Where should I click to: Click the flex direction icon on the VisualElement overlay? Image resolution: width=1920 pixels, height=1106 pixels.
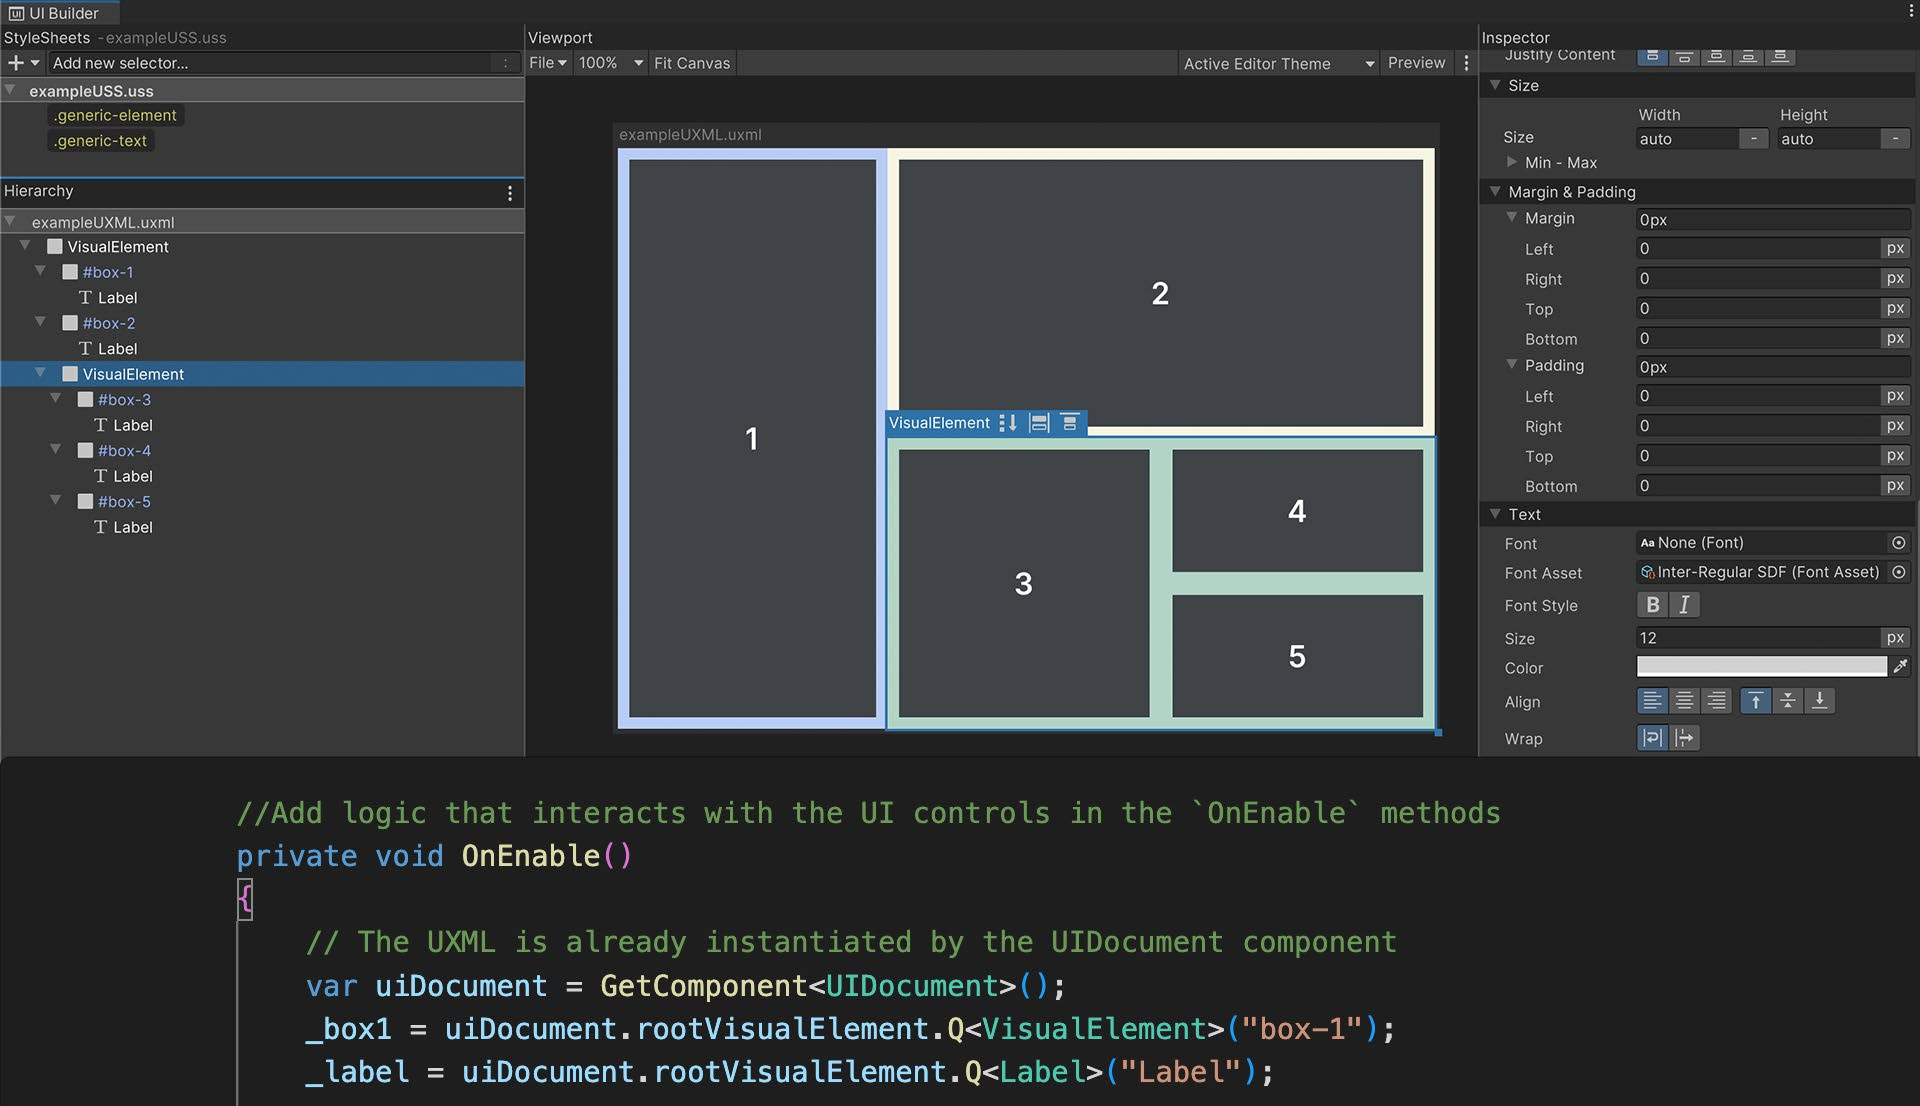point(1008,423)
